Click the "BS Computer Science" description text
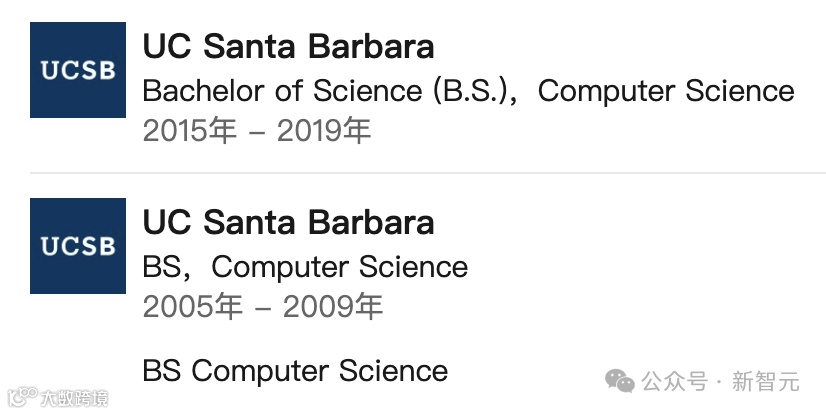826x414 pixels. [x=295, y=371]
